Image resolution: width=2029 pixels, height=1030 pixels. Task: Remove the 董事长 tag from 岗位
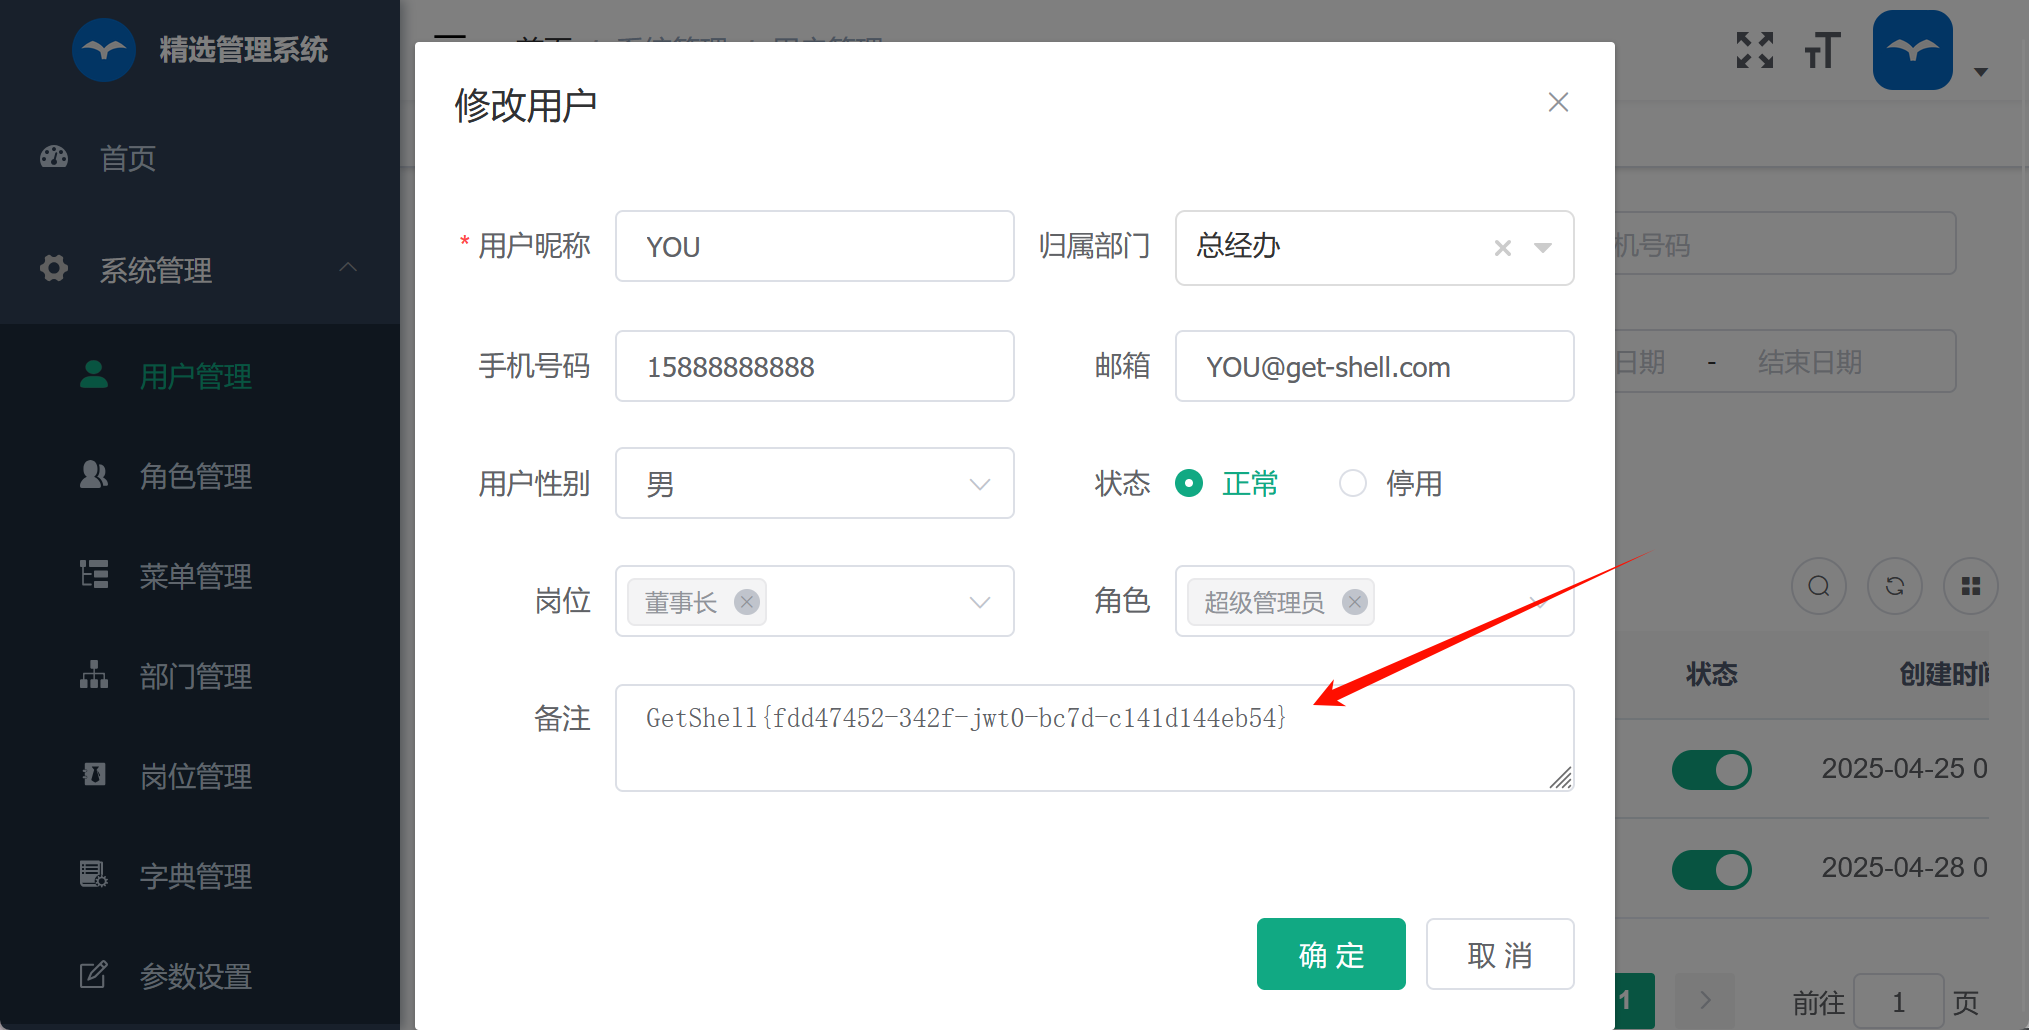click(x=746, y=602)
